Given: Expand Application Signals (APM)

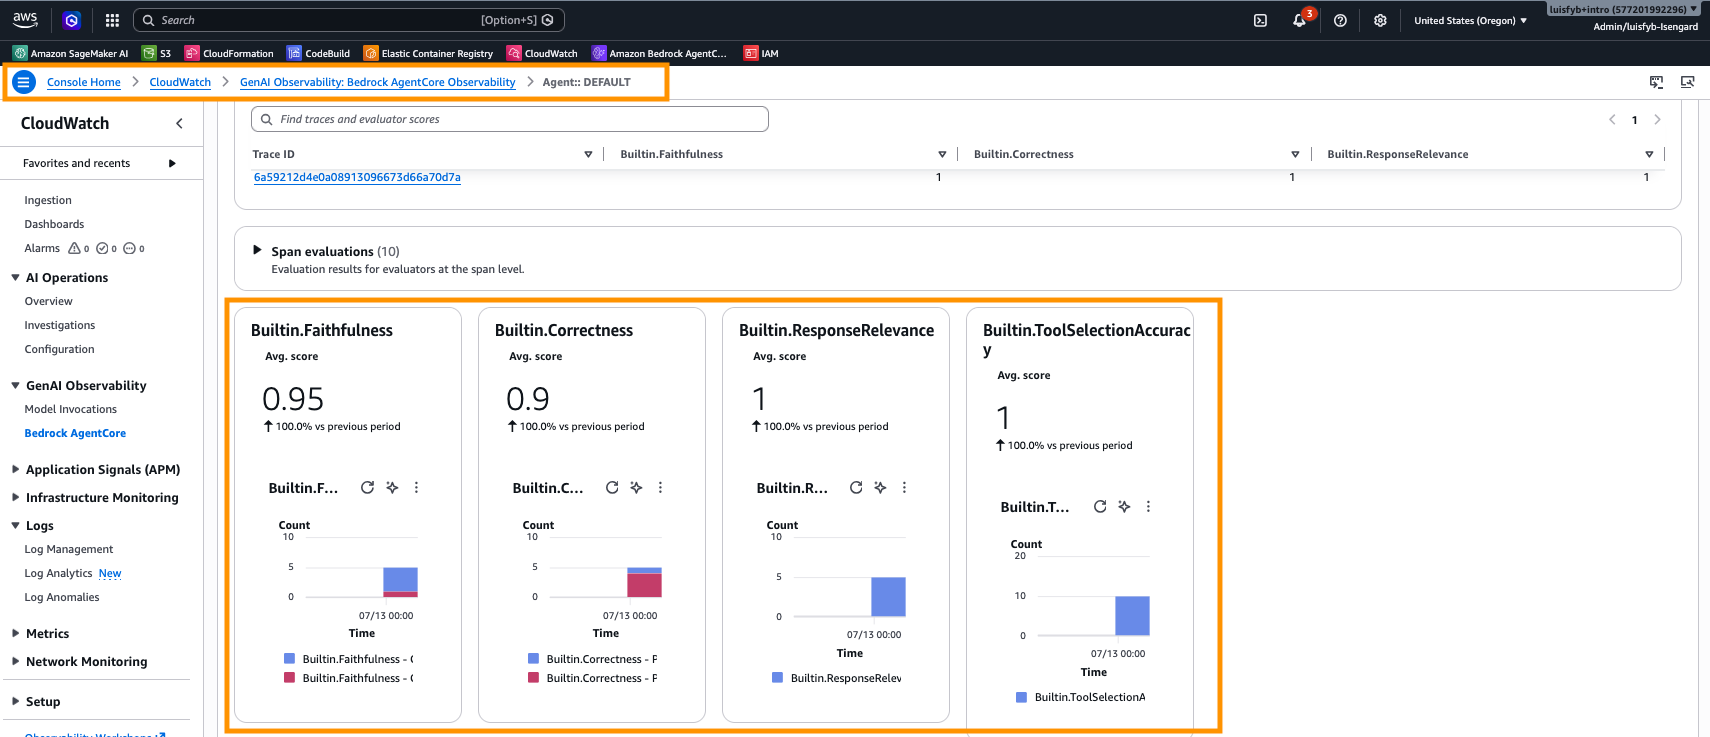Looking at the screenshot, I should click(15, 469).
